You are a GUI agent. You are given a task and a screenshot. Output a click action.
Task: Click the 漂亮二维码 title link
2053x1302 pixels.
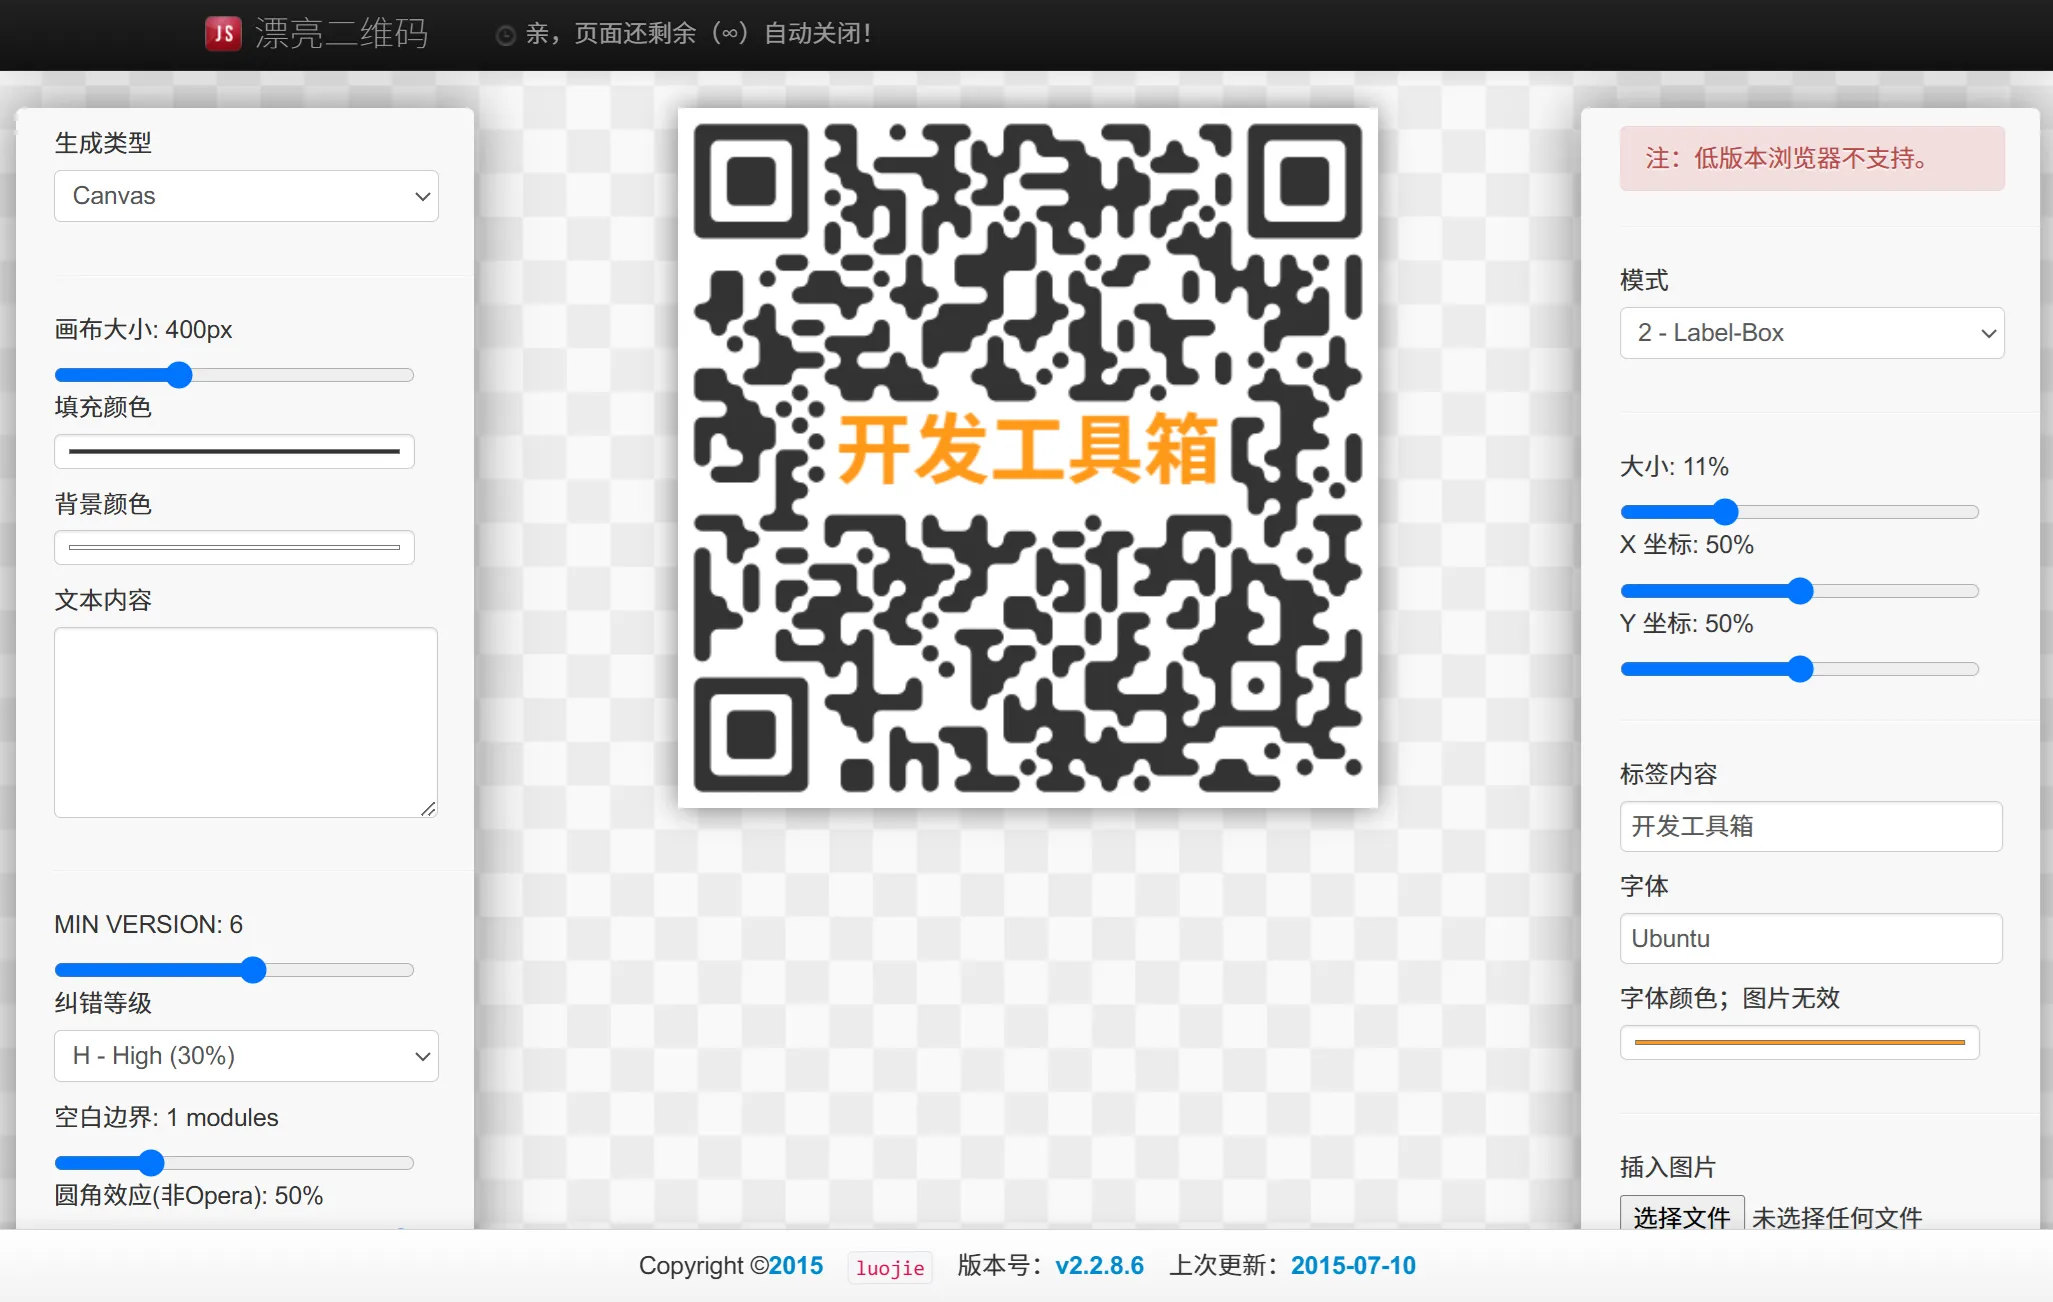pyautogui.click(x=341, y=34)
